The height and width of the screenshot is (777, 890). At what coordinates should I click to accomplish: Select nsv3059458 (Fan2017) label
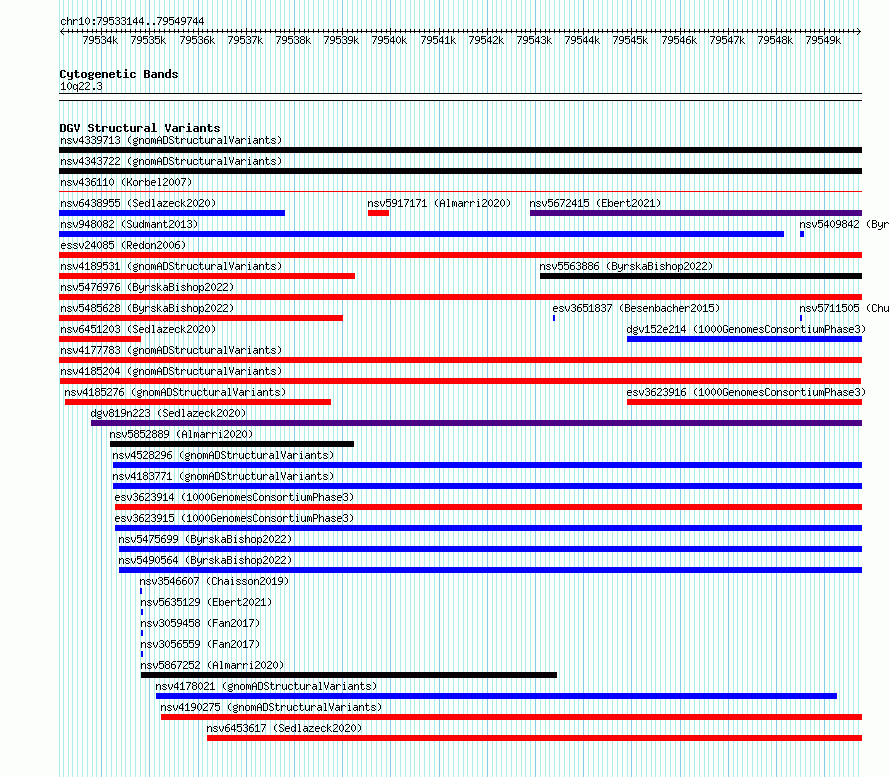click(x=200, y=623)
